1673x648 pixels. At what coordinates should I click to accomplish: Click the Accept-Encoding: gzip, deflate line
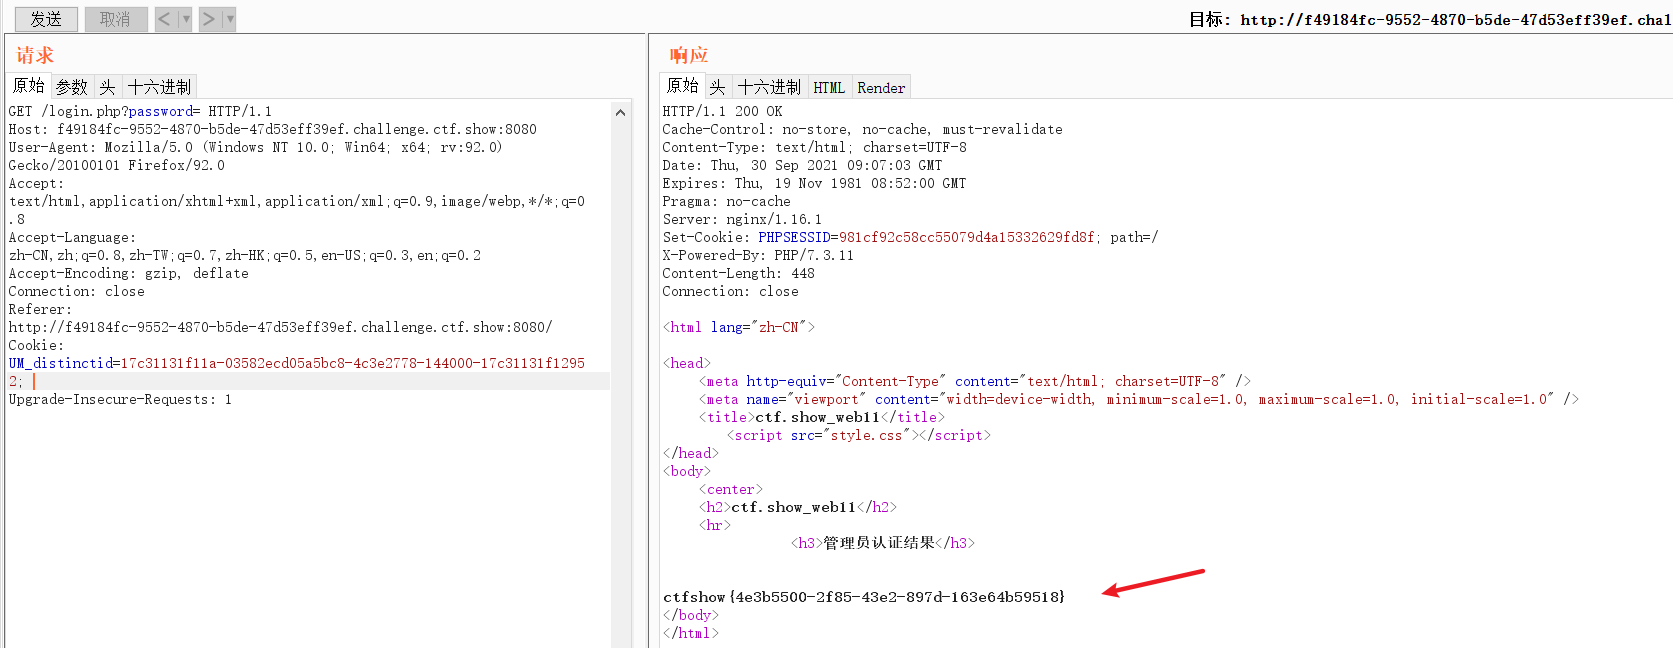(x=128, y=273)
